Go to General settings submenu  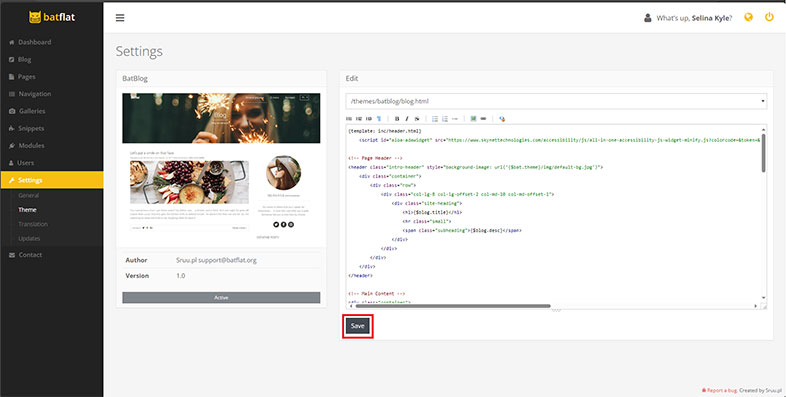[x=29, y=195]
